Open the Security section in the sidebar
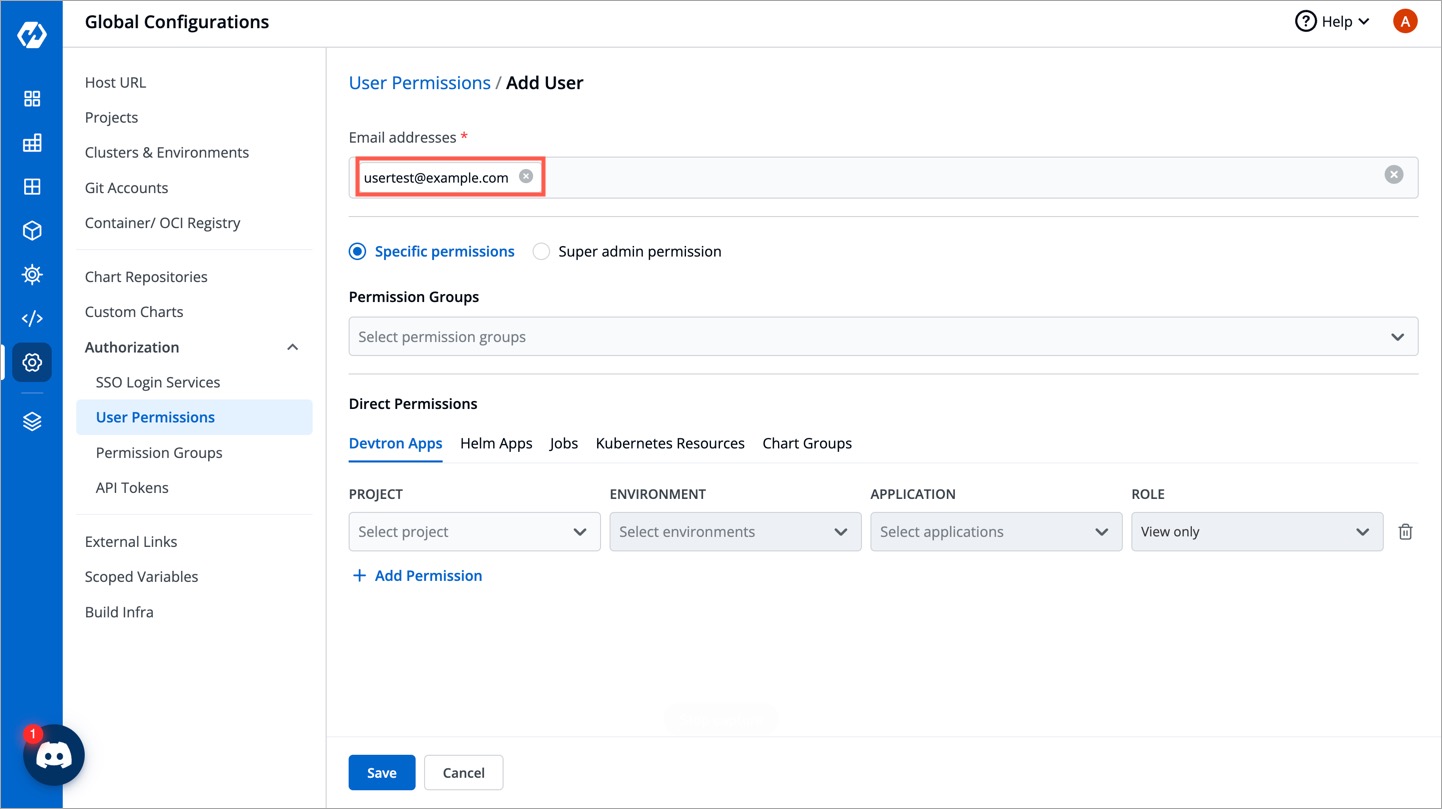This screenshot has width=1442, height=809. click(32, 274)
